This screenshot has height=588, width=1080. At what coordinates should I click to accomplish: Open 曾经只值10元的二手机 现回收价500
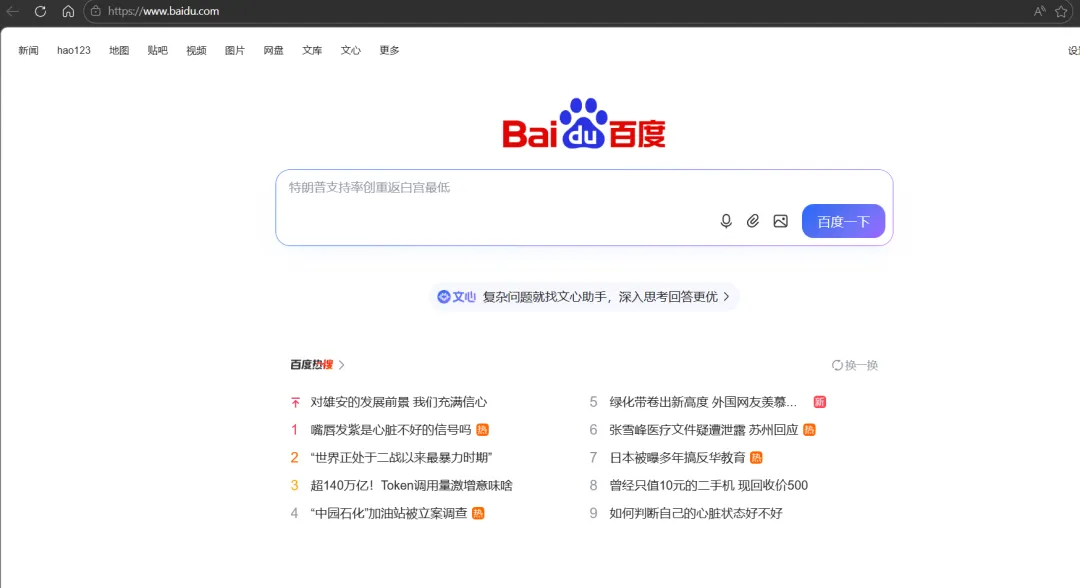tap(708, 485)
